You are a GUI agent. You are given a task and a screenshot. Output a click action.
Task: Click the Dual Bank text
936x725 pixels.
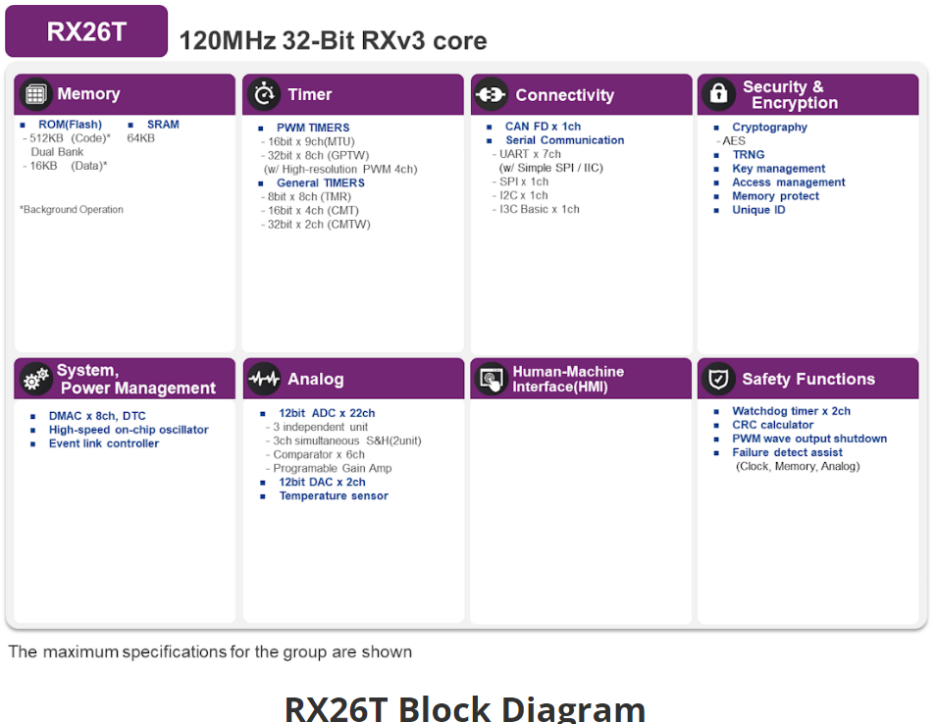pyautogui.click(x=57, y=152)
